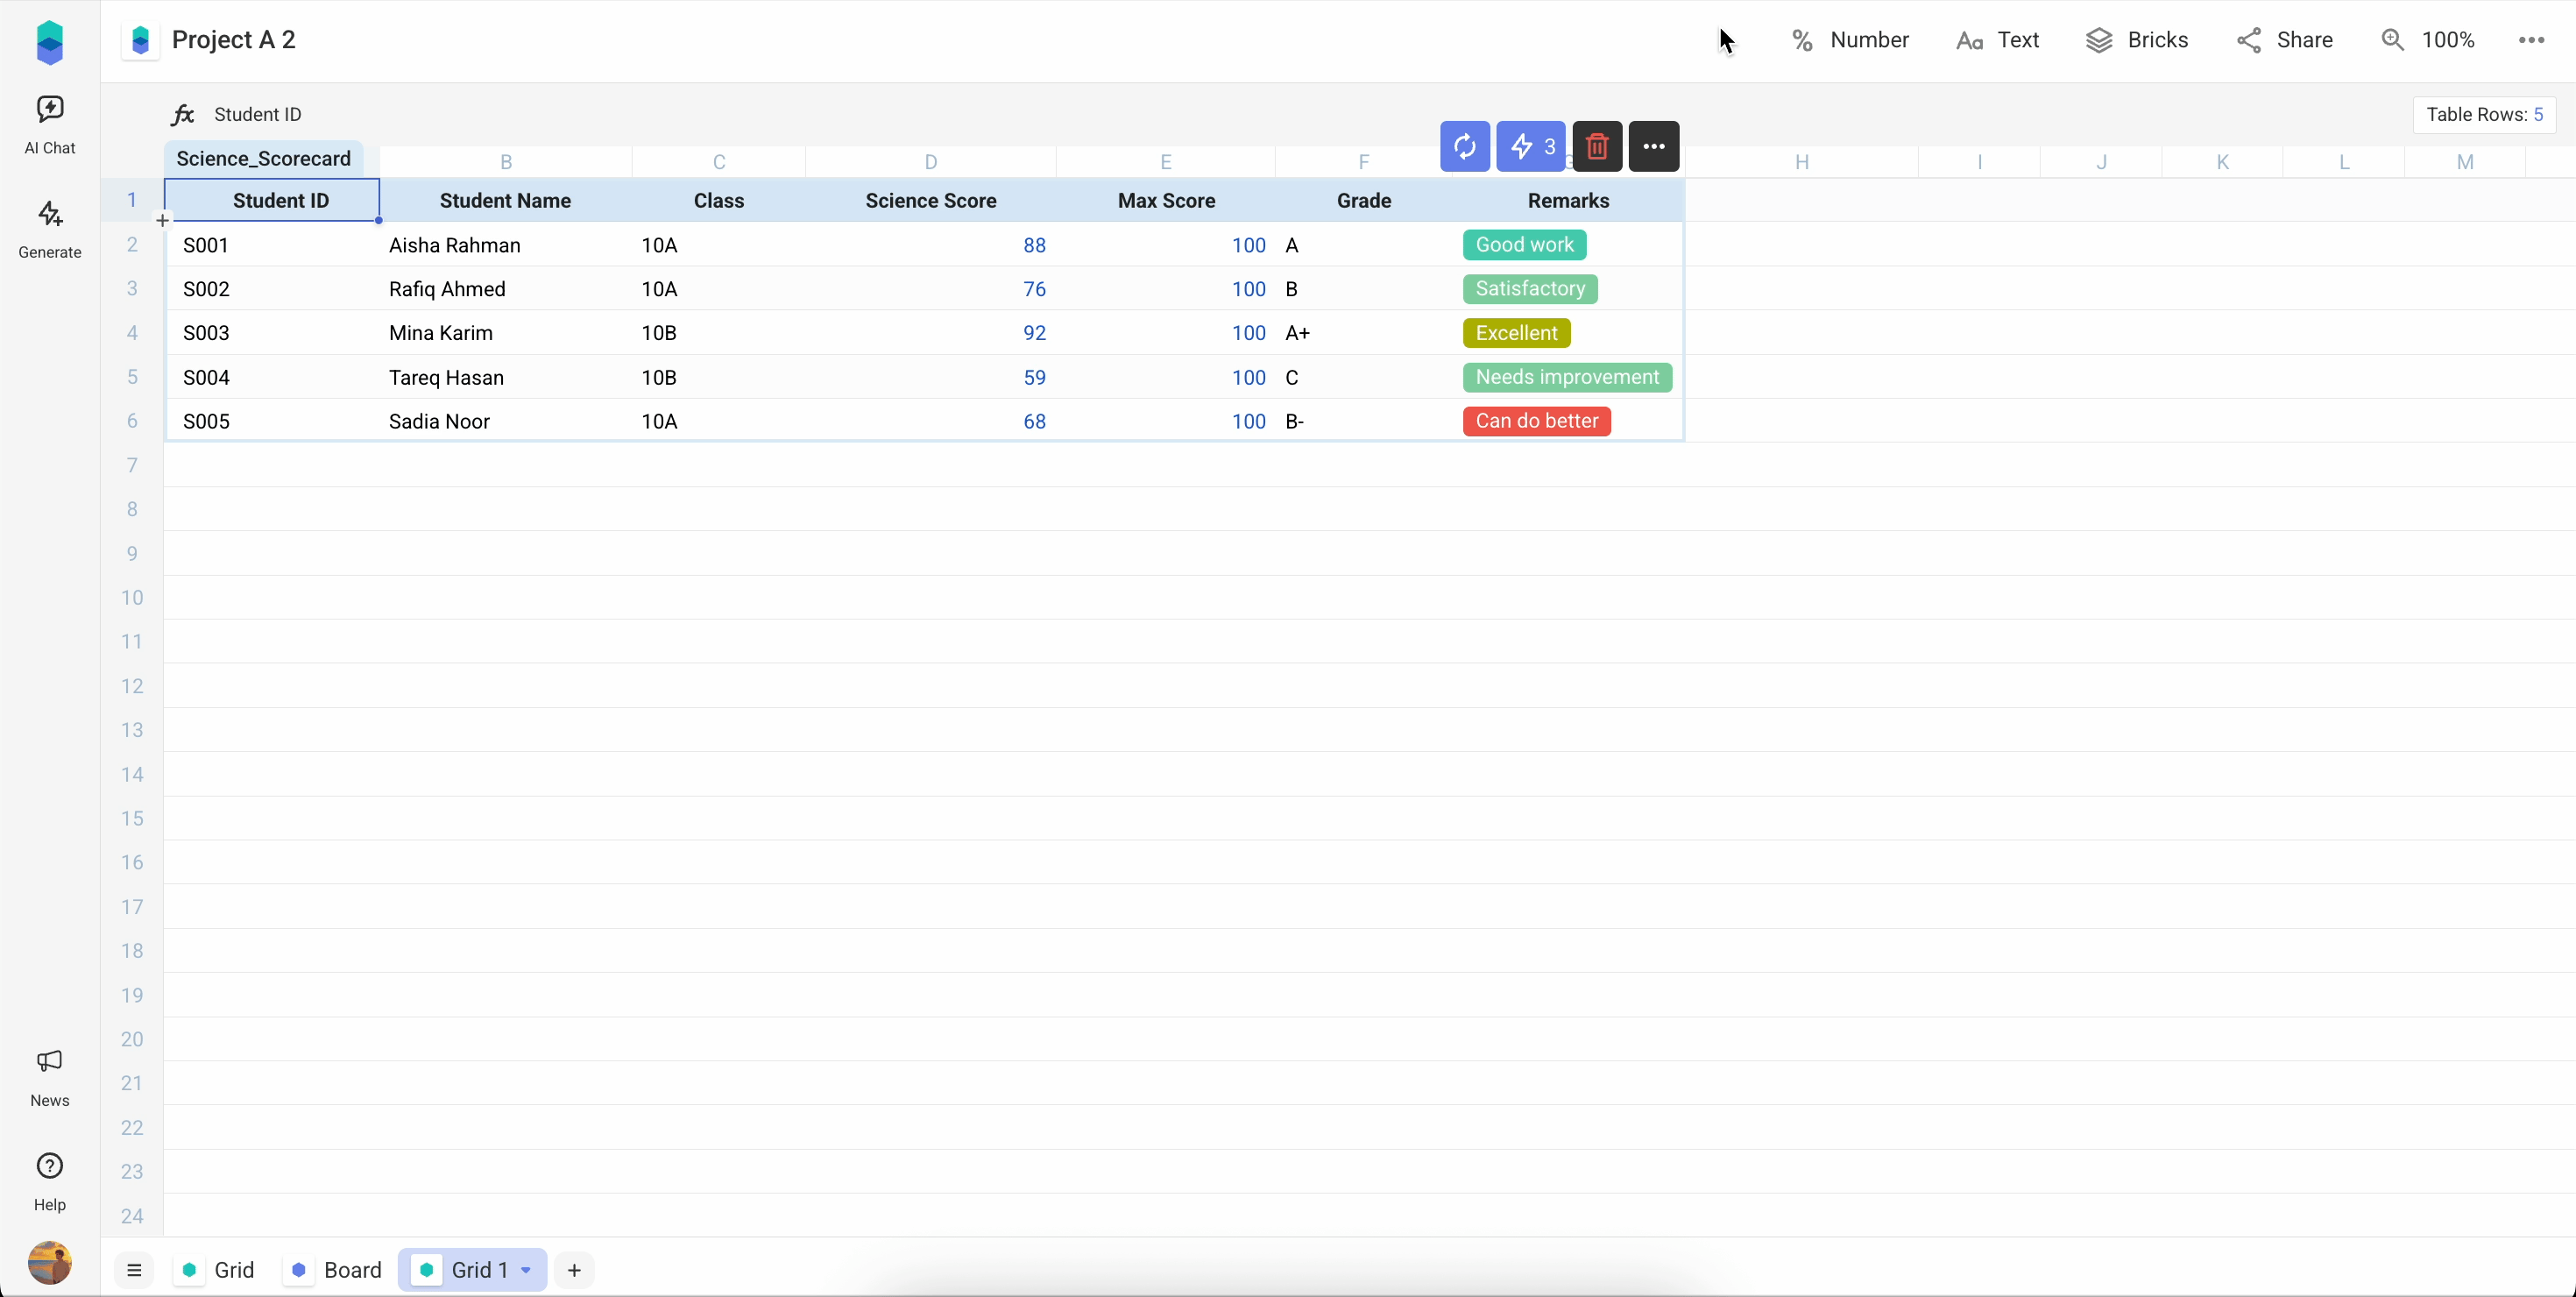Switch to the Grid tab
Image resolution: width=2576 pixels, height=1297 pixels.
219,1270
